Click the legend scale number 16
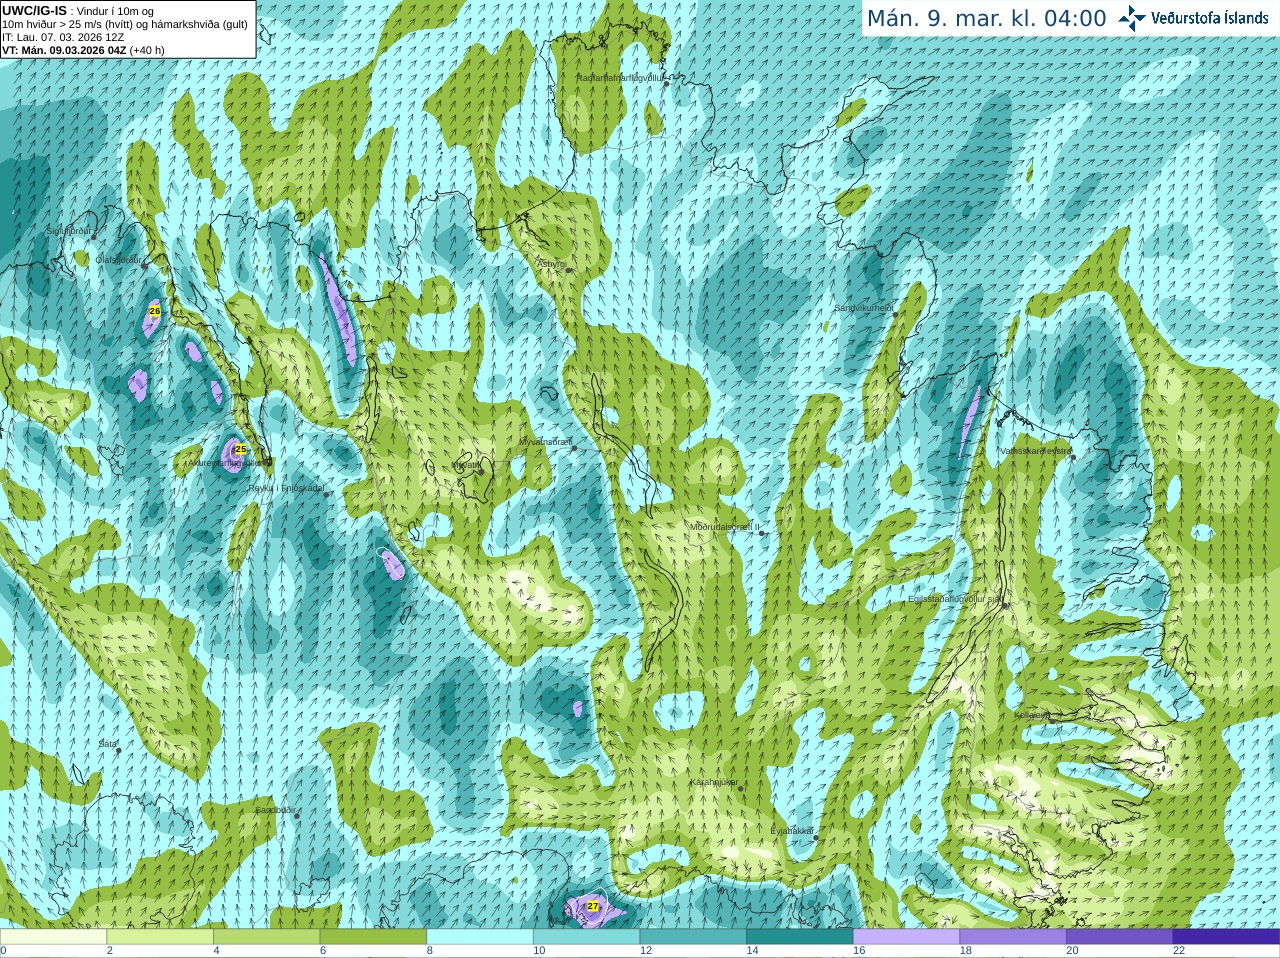Screen dimensions: 1280x958 859,951
